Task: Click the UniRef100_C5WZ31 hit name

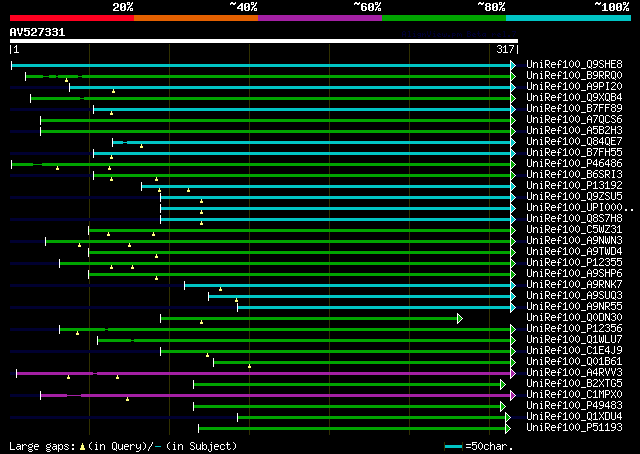Action: (x=574, y=230)
